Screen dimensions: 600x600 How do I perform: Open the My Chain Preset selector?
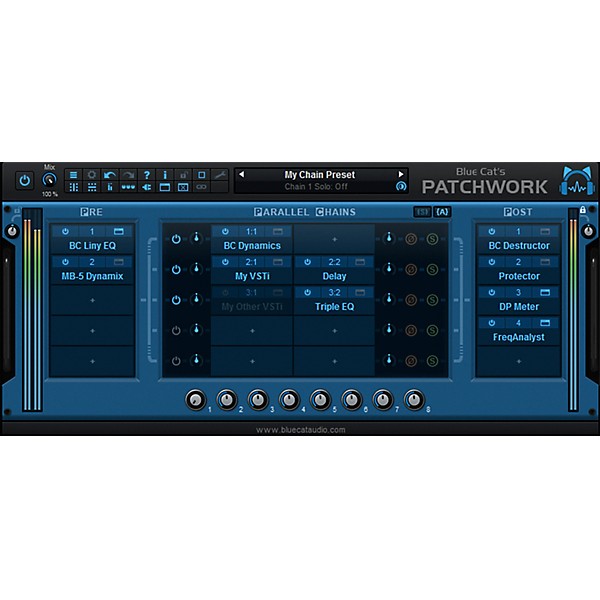point(320,174)
